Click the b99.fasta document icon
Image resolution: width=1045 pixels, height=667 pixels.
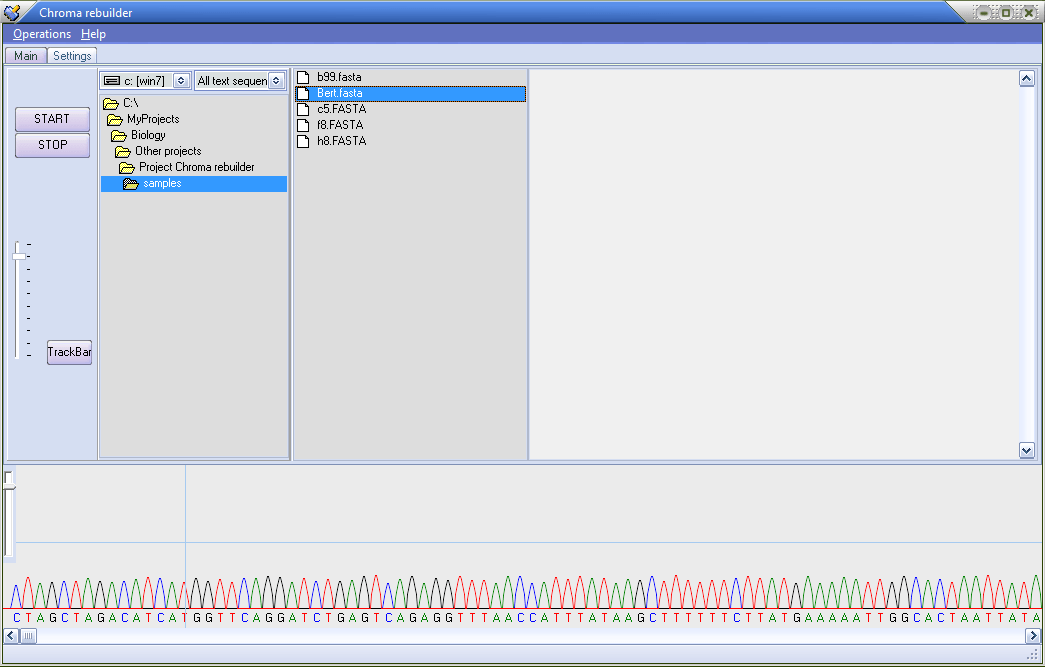303,76
